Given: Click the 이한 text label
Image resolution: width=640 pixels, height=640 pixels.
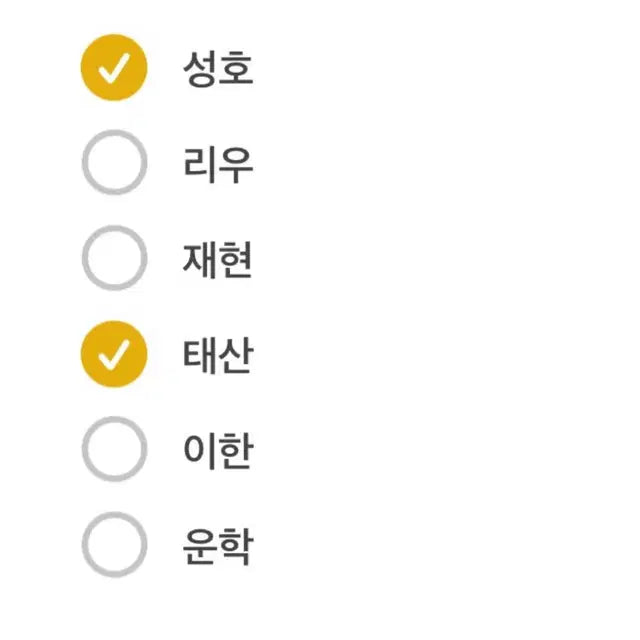Looking at the screenshot, I should tap(217, 450).
